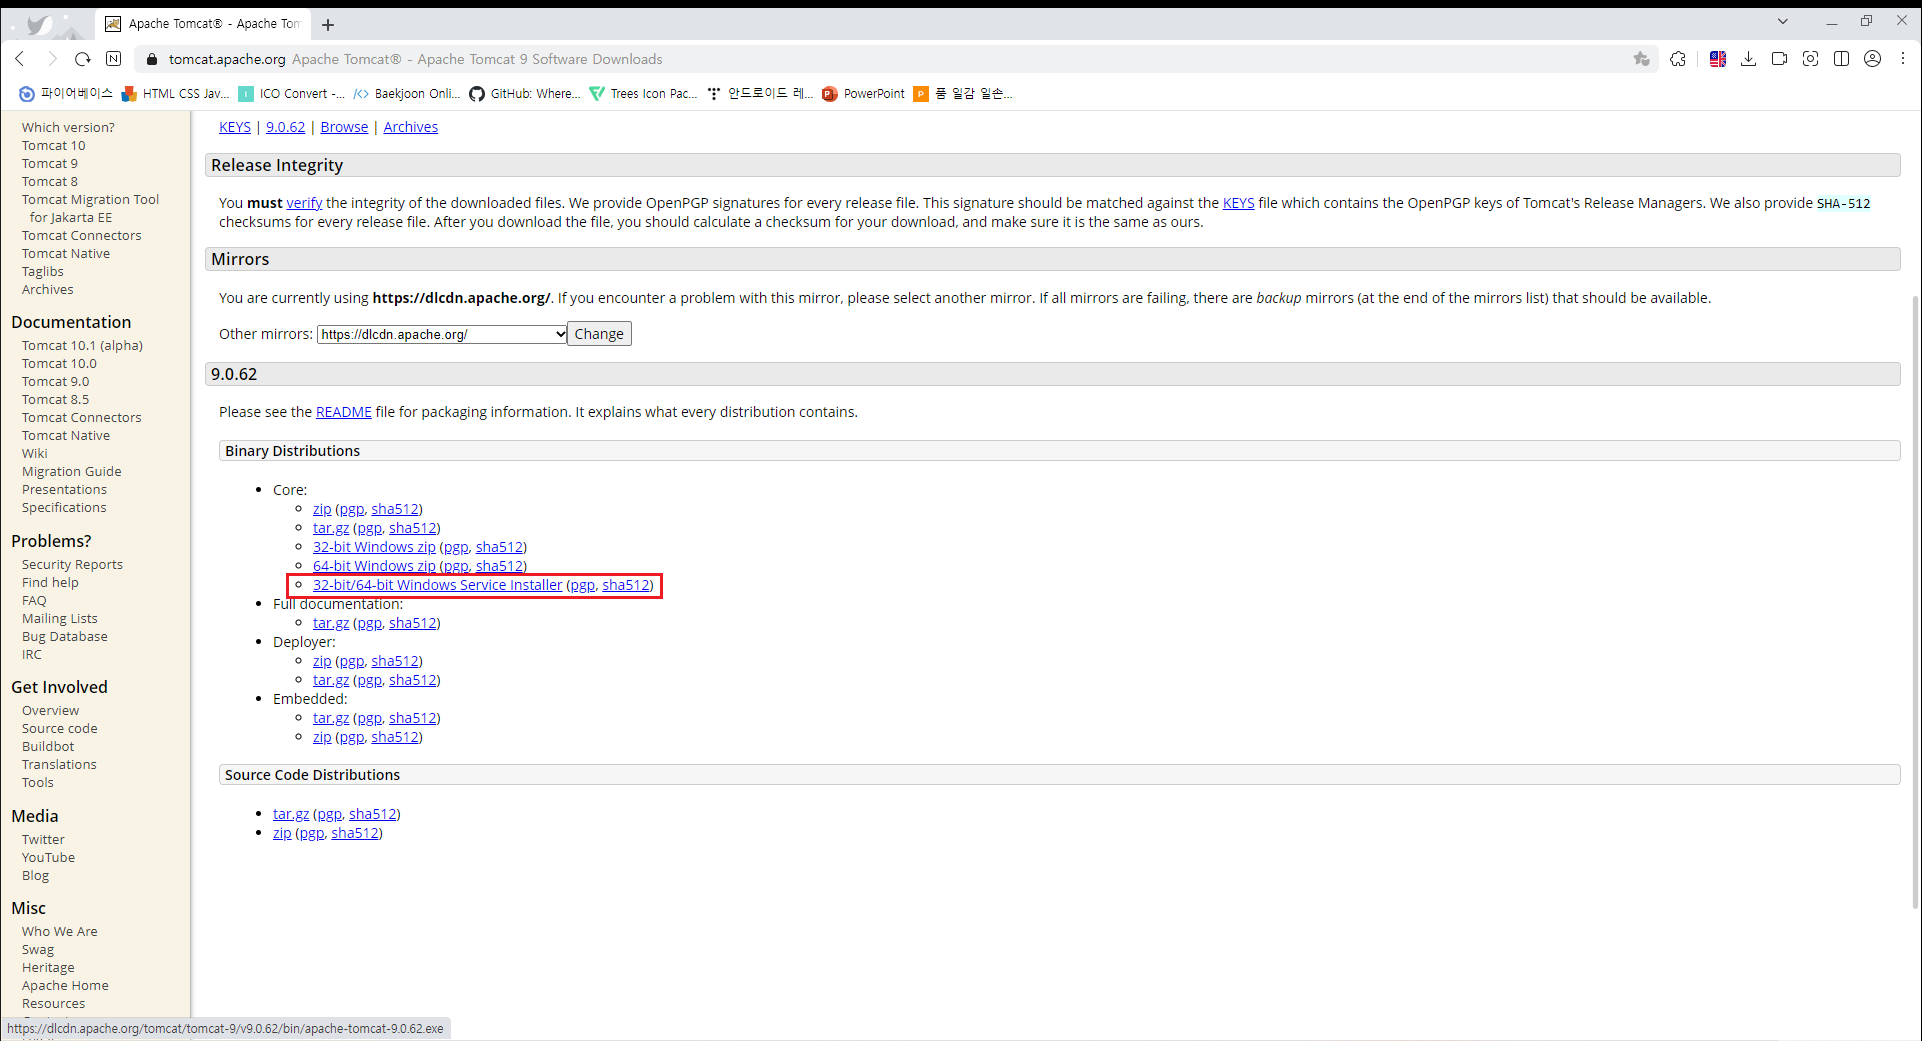Restore the browser window size
Viewport: 1922px width, 1041px height.
[x=1866, y=21]
